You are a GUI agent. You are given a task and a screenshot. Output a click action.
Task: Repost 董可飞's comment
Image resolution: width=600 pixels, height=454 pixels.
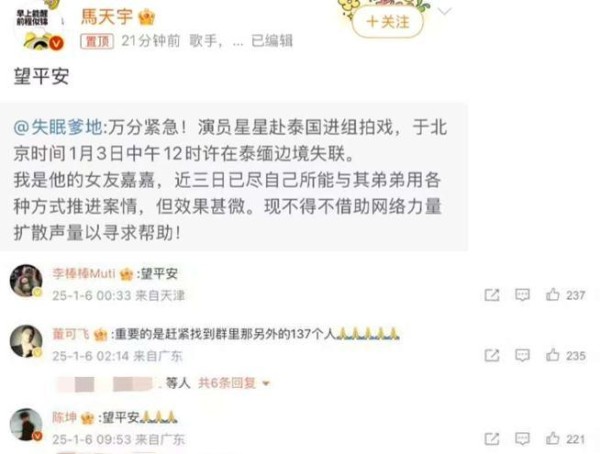coord(492,355)
